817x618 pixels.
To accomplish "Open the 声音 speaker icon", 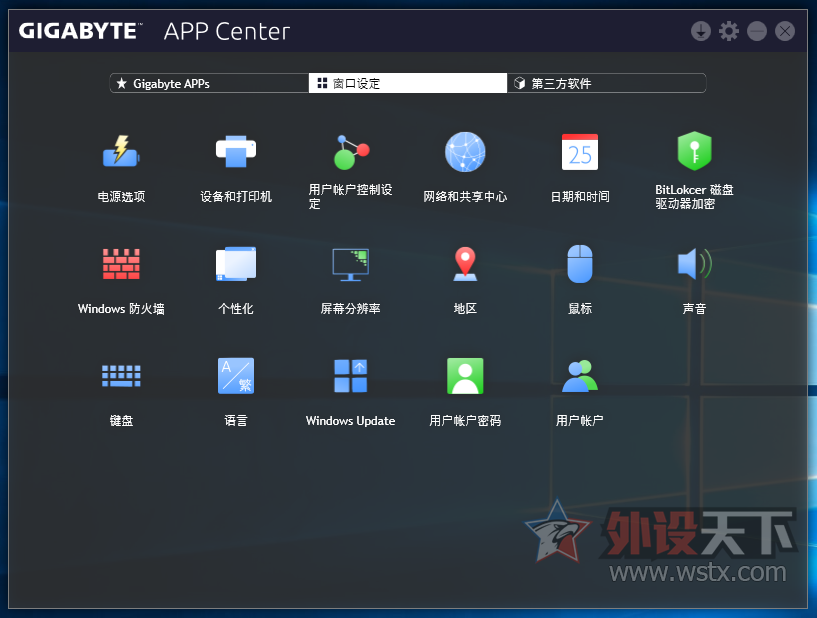I will click(695, 264).
